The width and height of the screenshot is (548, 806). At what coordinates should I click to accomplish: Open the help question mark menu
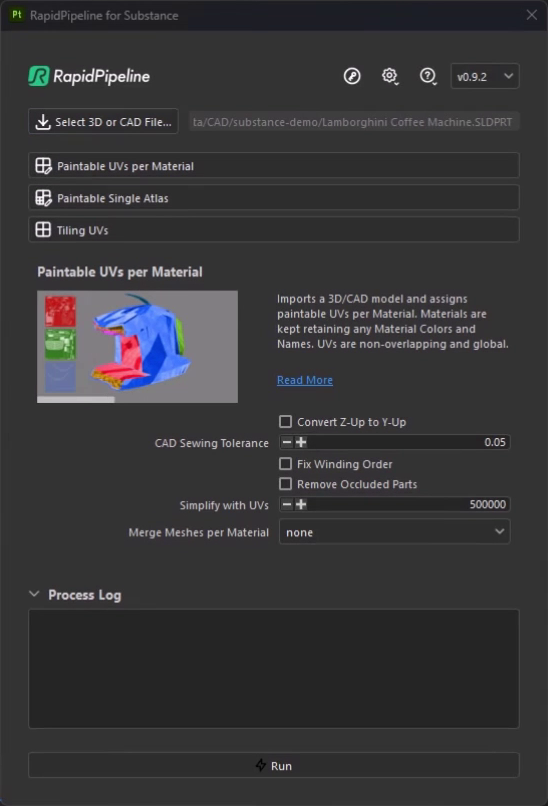(x=428, y=76)
